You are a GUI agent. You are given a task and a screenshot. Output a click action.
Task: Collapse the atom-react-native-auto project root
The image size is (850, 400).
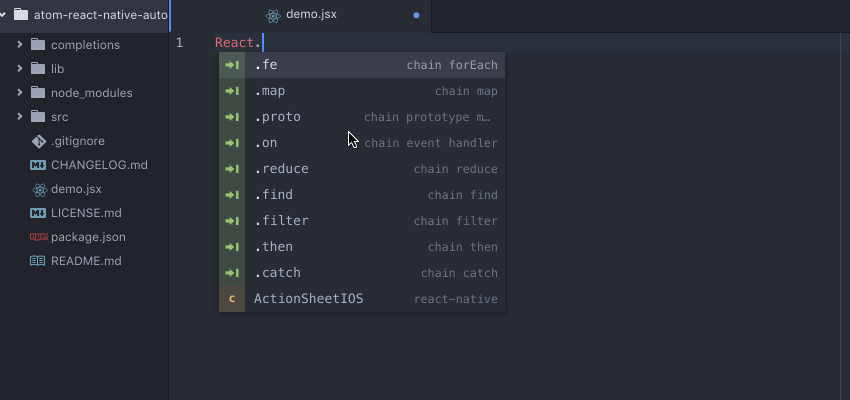click(5, 15)
